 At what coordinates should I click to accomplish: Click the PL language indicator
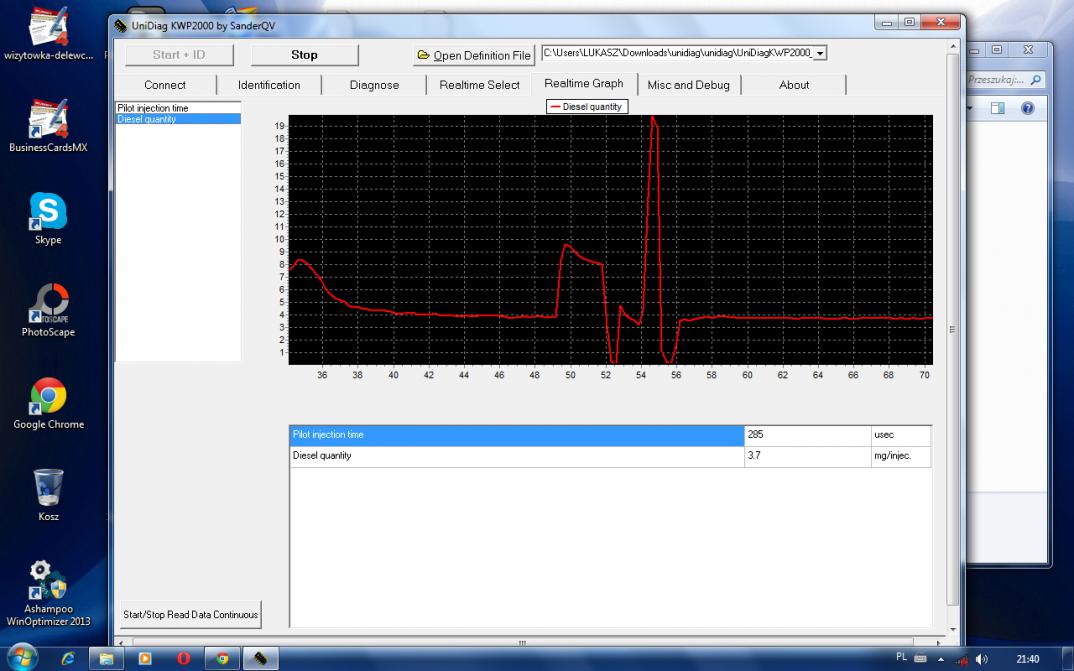point(901,657)
